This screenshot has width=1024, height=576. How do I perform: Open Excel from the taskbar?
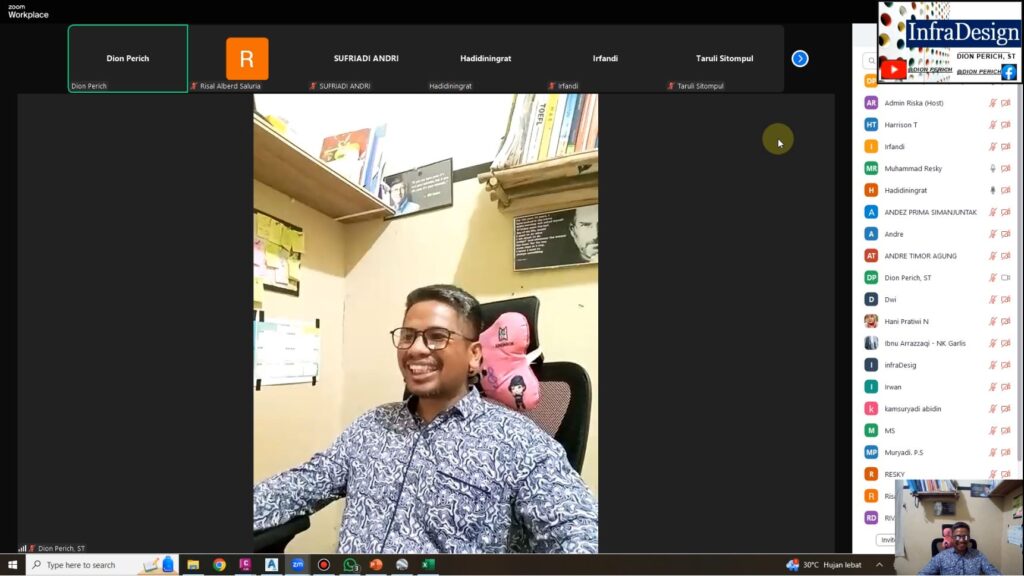pyautogui.click(x=428, y=565)
